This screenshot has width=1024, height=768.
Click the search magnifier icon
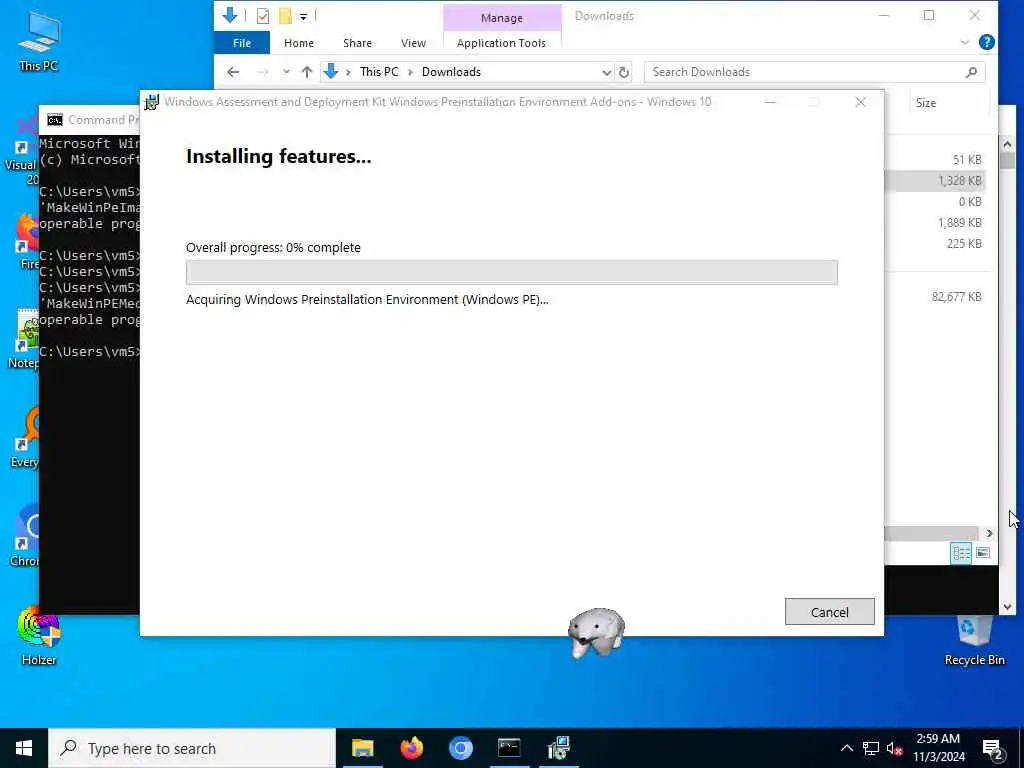click(x=971, y=72)
